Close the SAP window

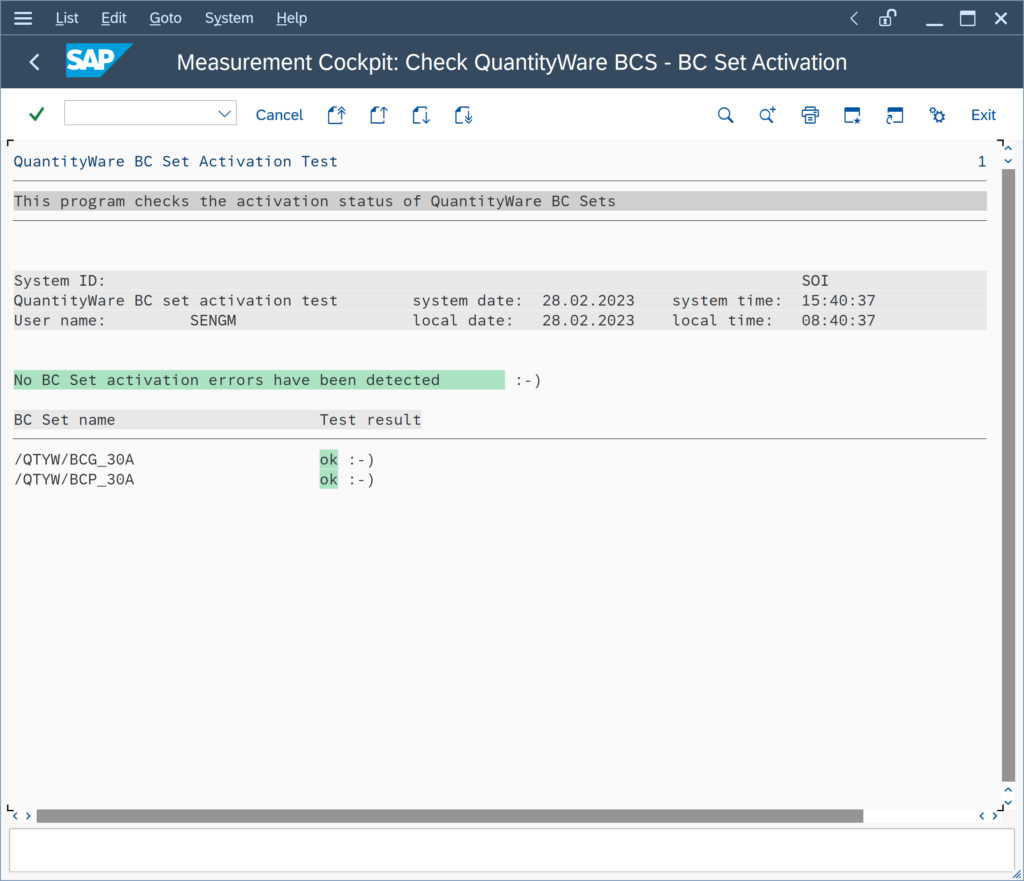point(1000,18)
